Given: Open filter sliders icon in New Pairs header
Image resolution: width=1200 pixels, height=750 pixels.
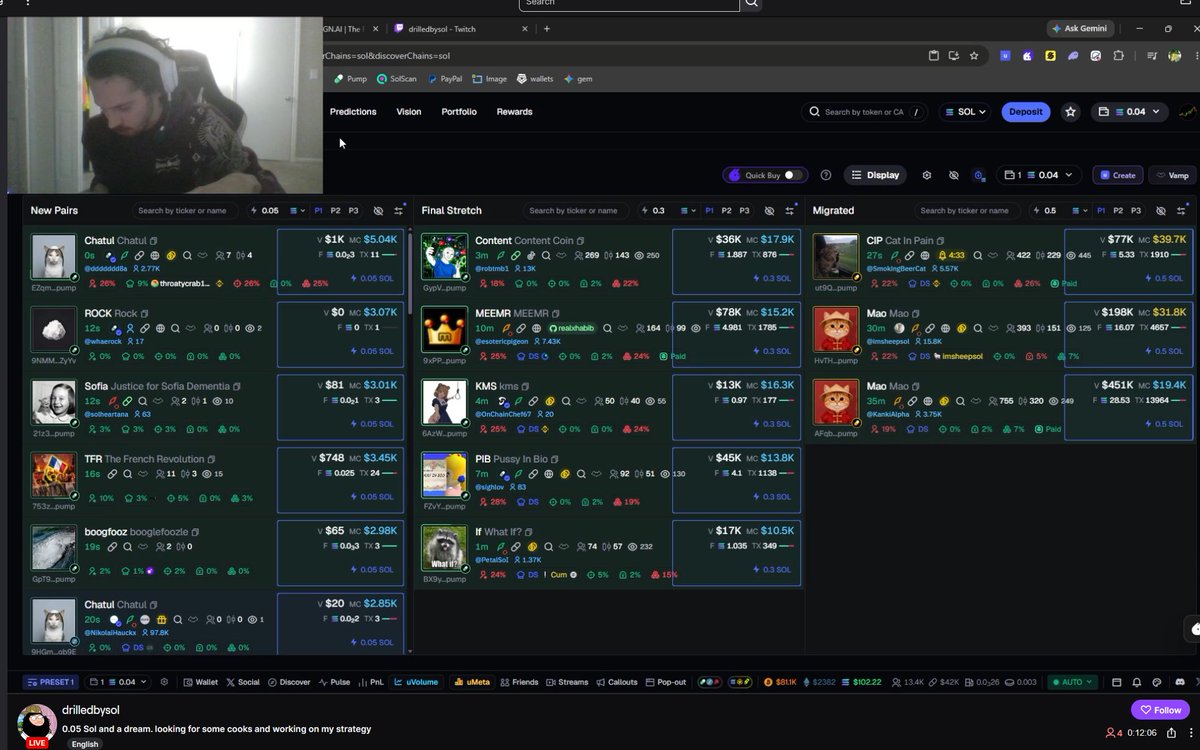Looking at the screenshot, I should [399, 211].
